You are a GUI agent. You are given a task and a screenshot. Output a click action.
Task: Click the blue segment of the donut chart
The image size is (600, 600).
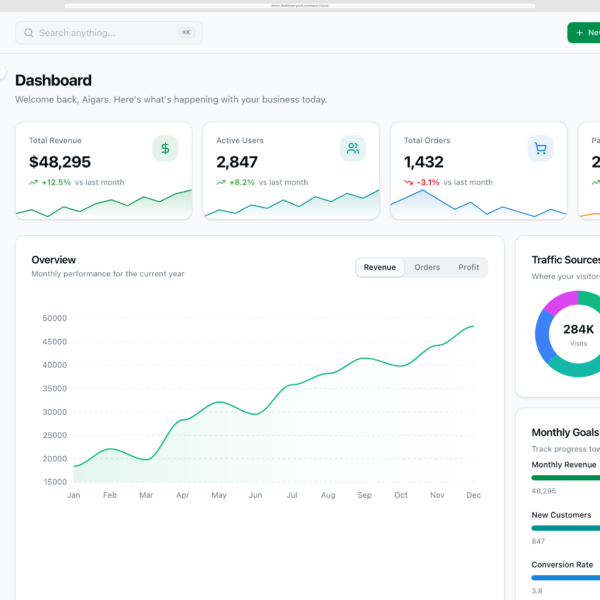pyautogui.click(x=543, y=336)
